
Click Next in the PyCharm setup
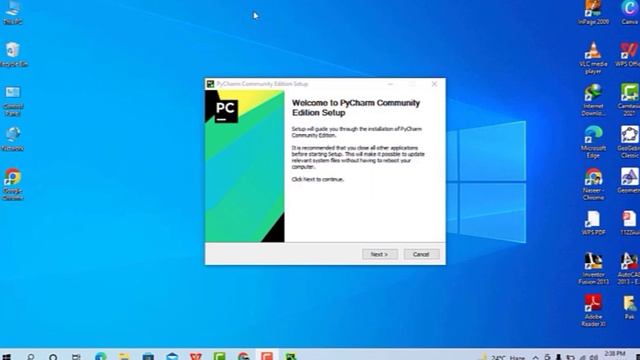click(380, 254)
